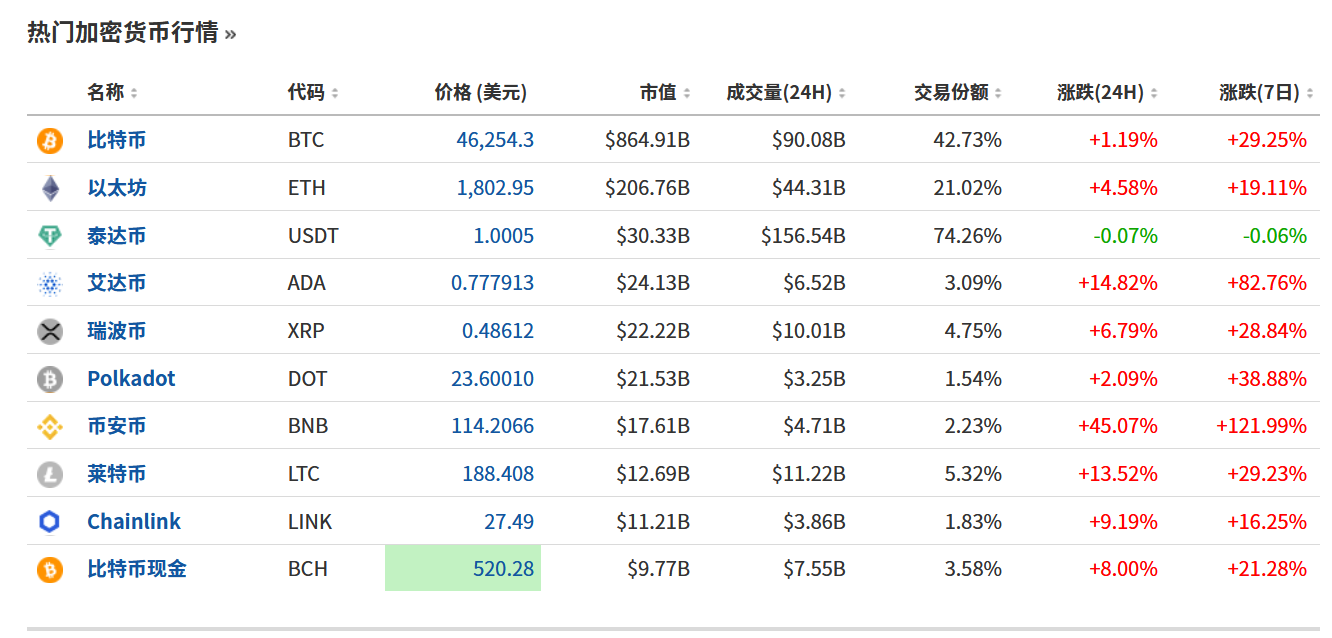Select trade share 42.73% cell
The image size is (1332, 638).
[x=968, y=140]
